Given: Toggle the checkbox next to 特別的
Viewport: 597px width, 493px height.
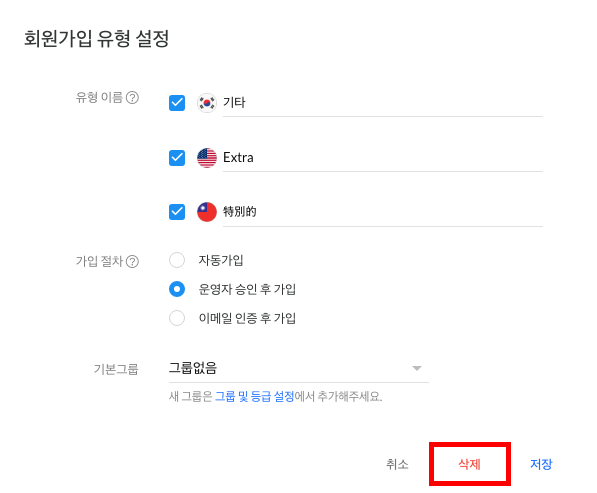Looking at the screenshot, I should [177, 212].
